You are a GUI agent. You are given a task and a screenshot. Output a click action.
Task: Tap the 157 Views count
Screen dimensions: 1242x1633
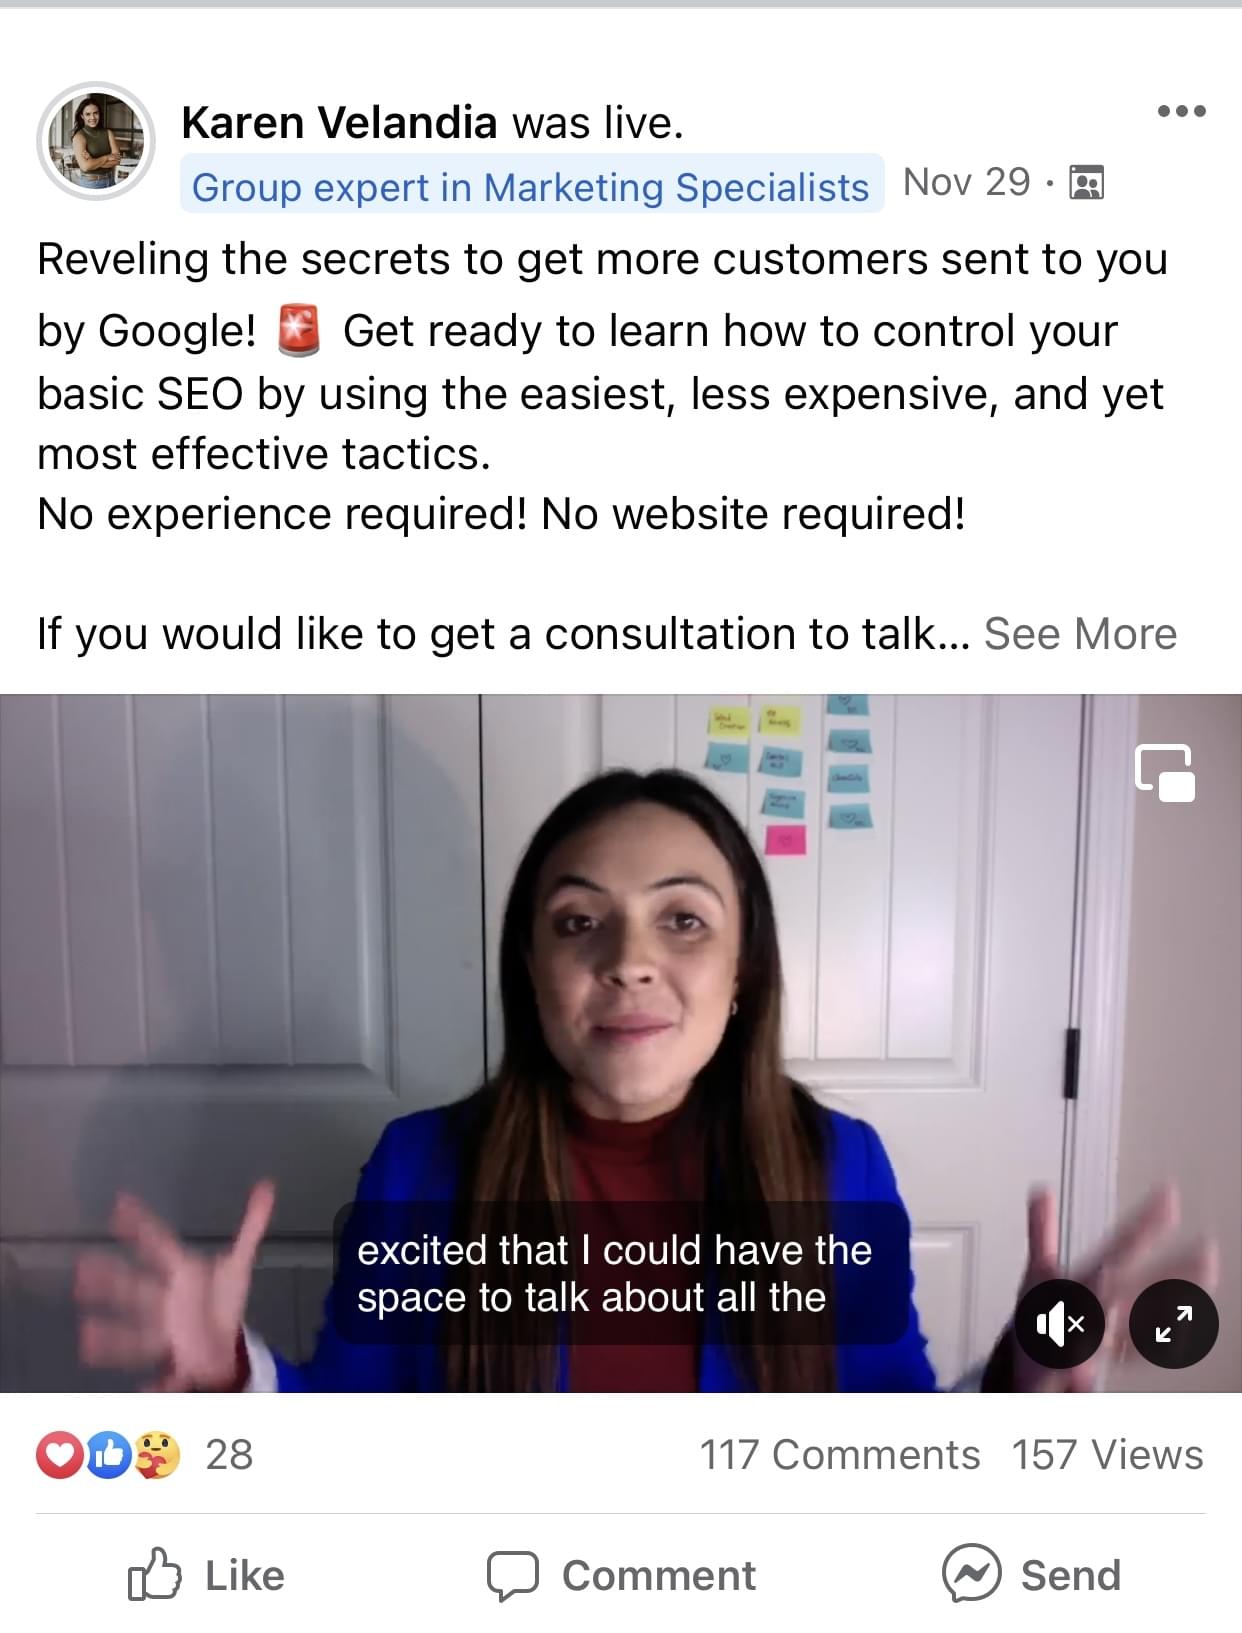[1107, 1455]
